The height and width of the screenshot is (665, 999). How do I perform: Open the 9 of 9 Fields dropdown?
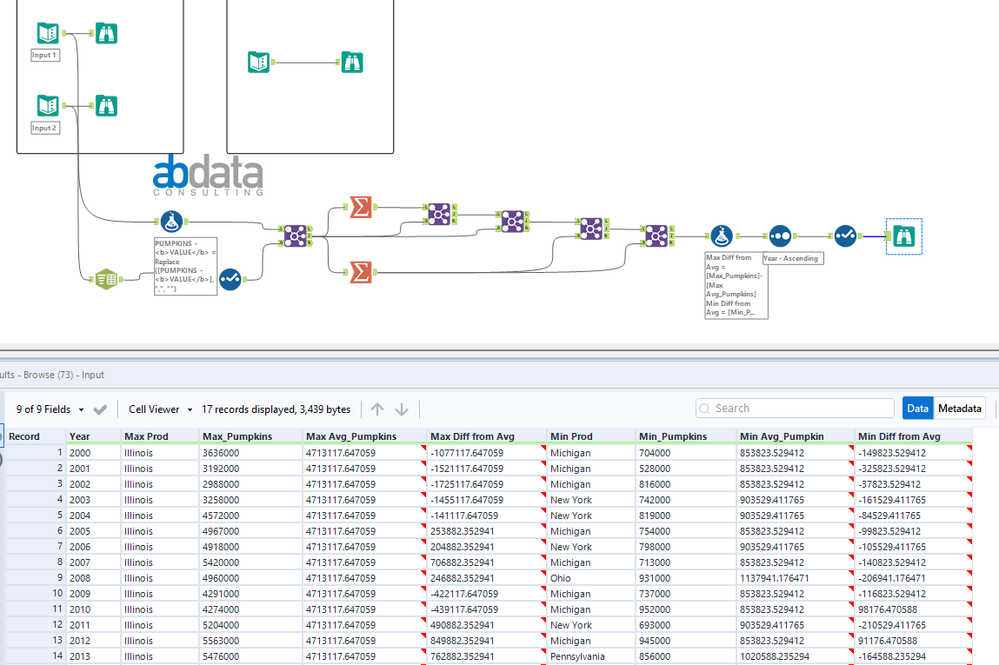50,410
